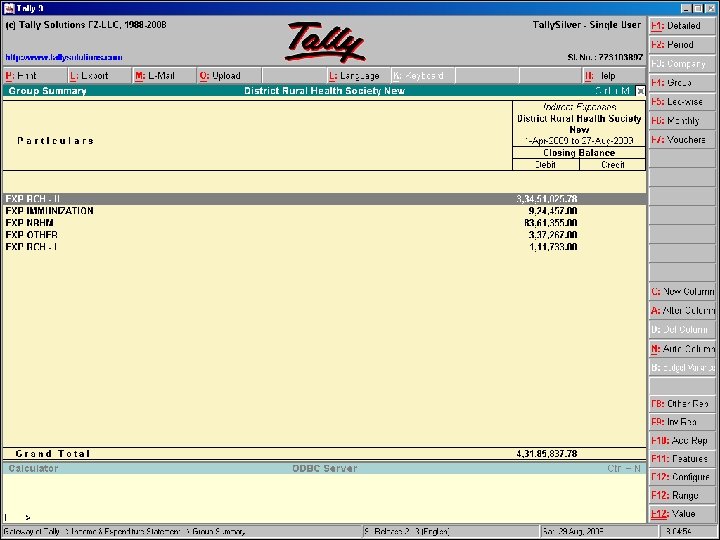
Task: Select EXP NRHM ledger row
Action: click(324, 223)
